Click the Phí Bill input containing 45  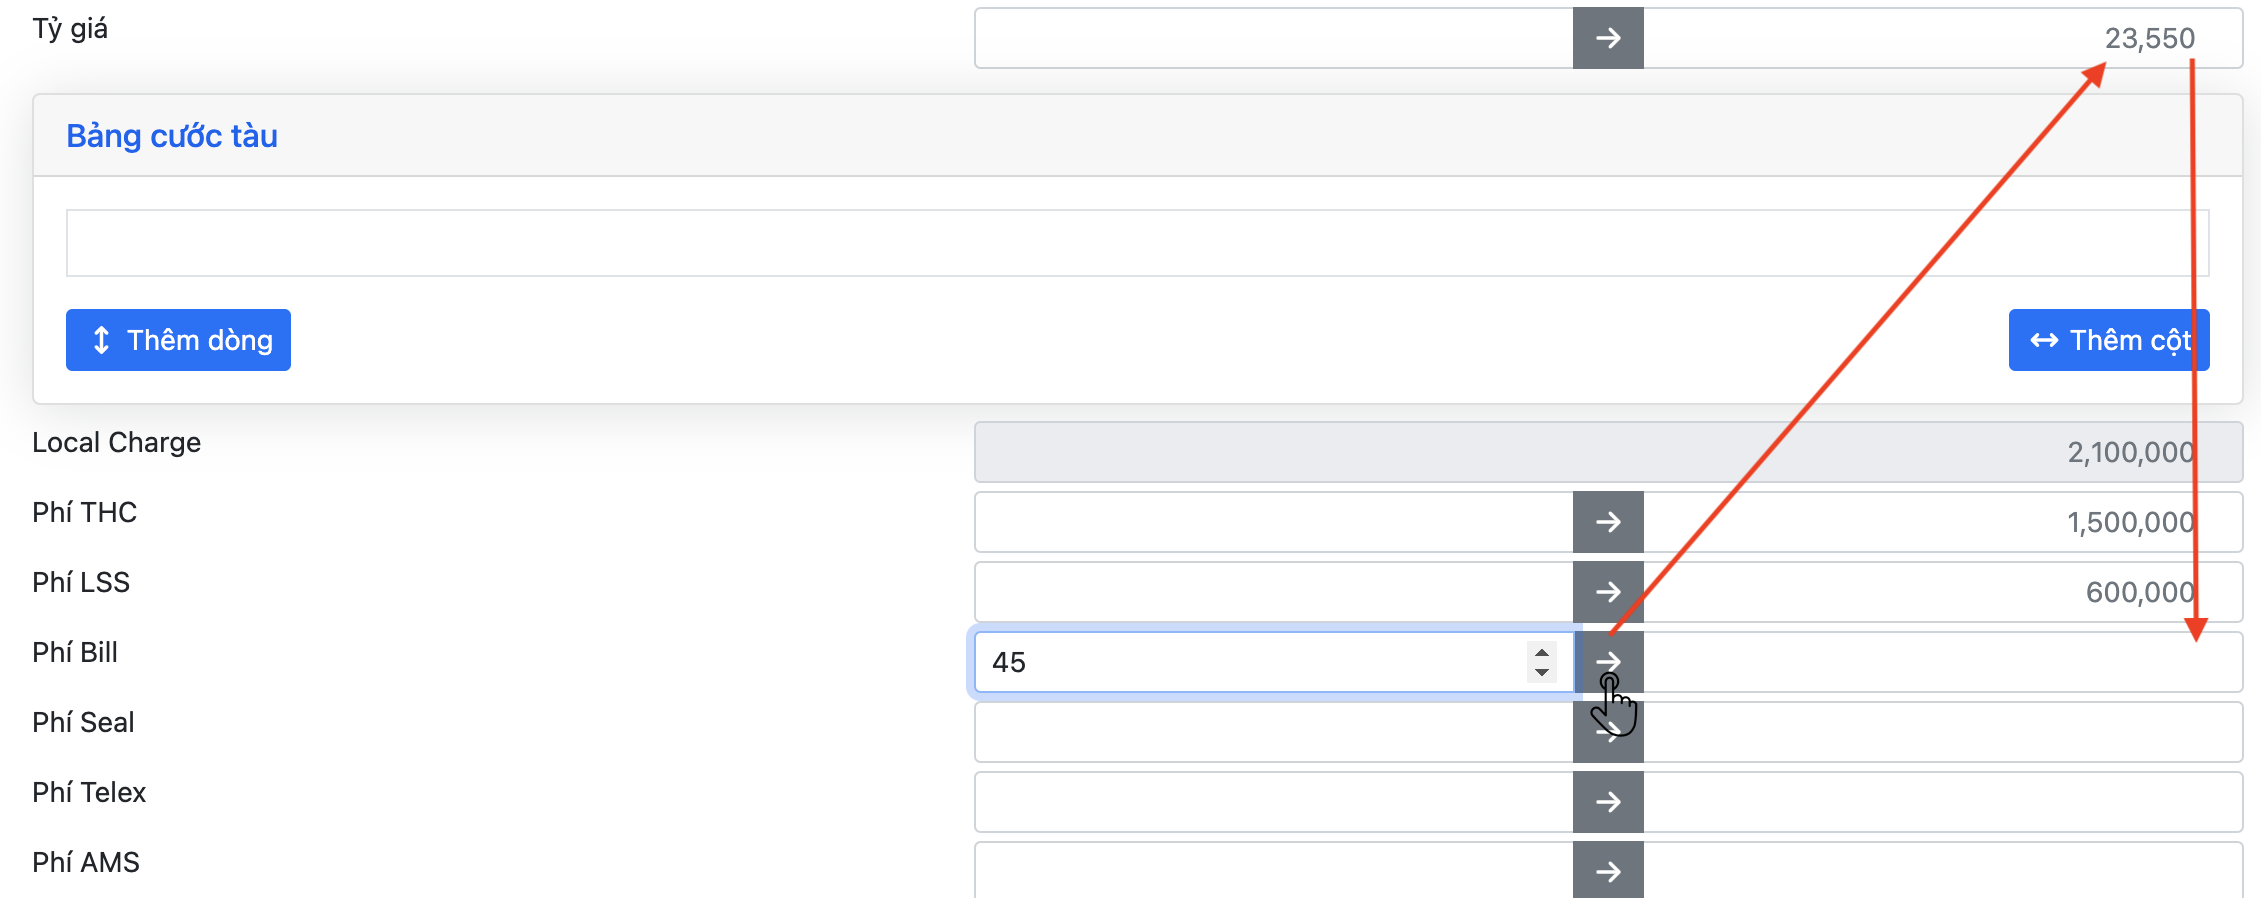point(1250,662)
